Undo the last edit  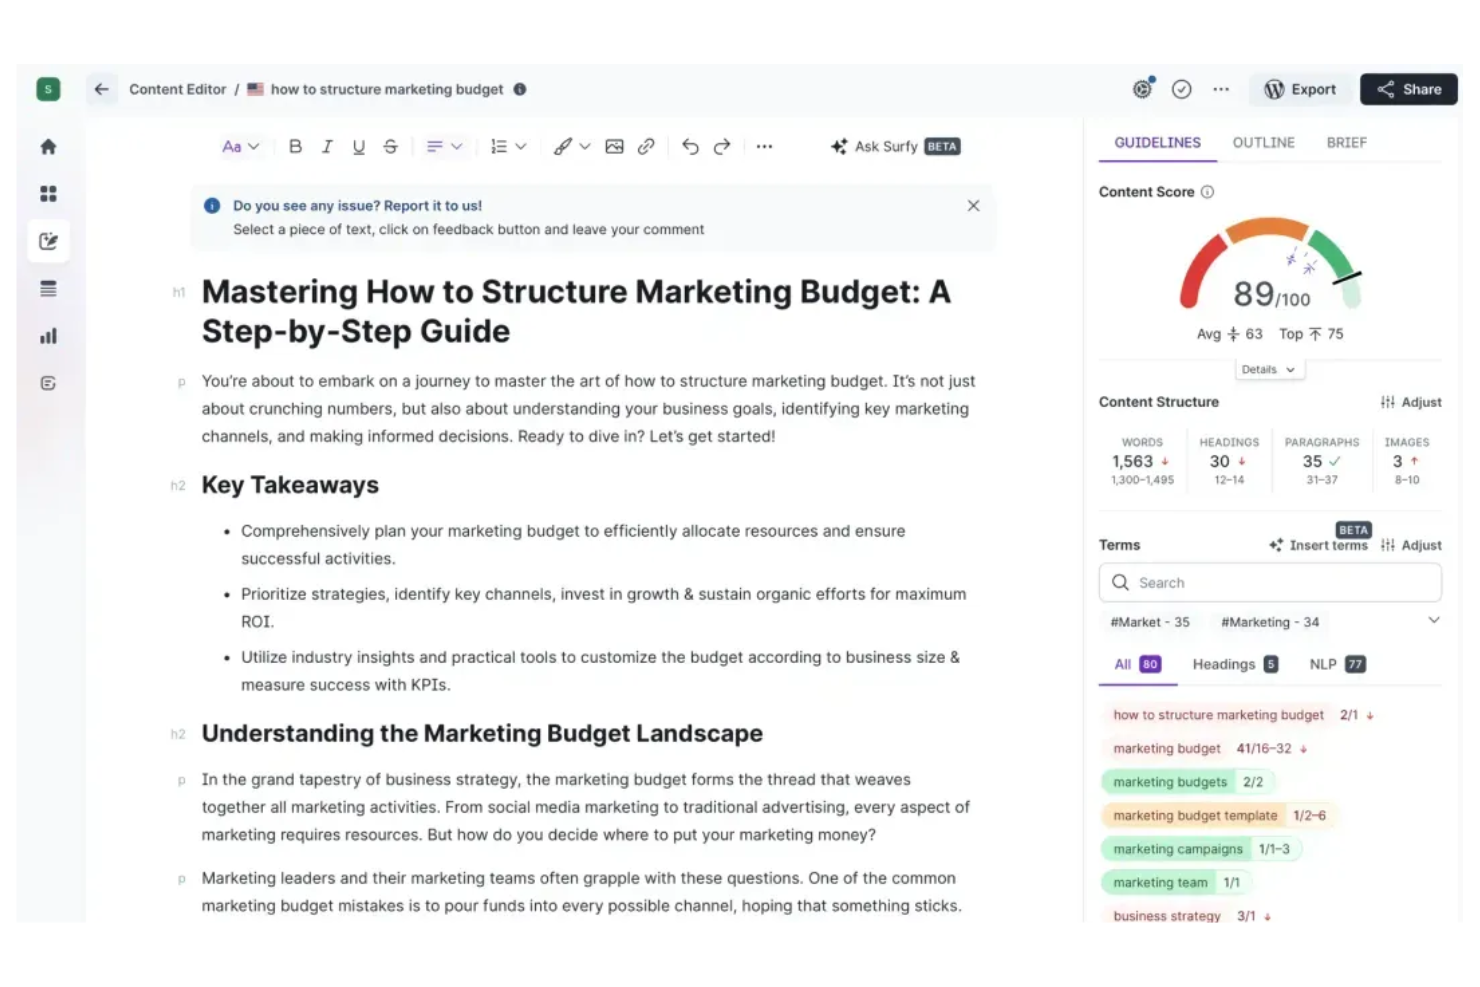tap(690, 146)
